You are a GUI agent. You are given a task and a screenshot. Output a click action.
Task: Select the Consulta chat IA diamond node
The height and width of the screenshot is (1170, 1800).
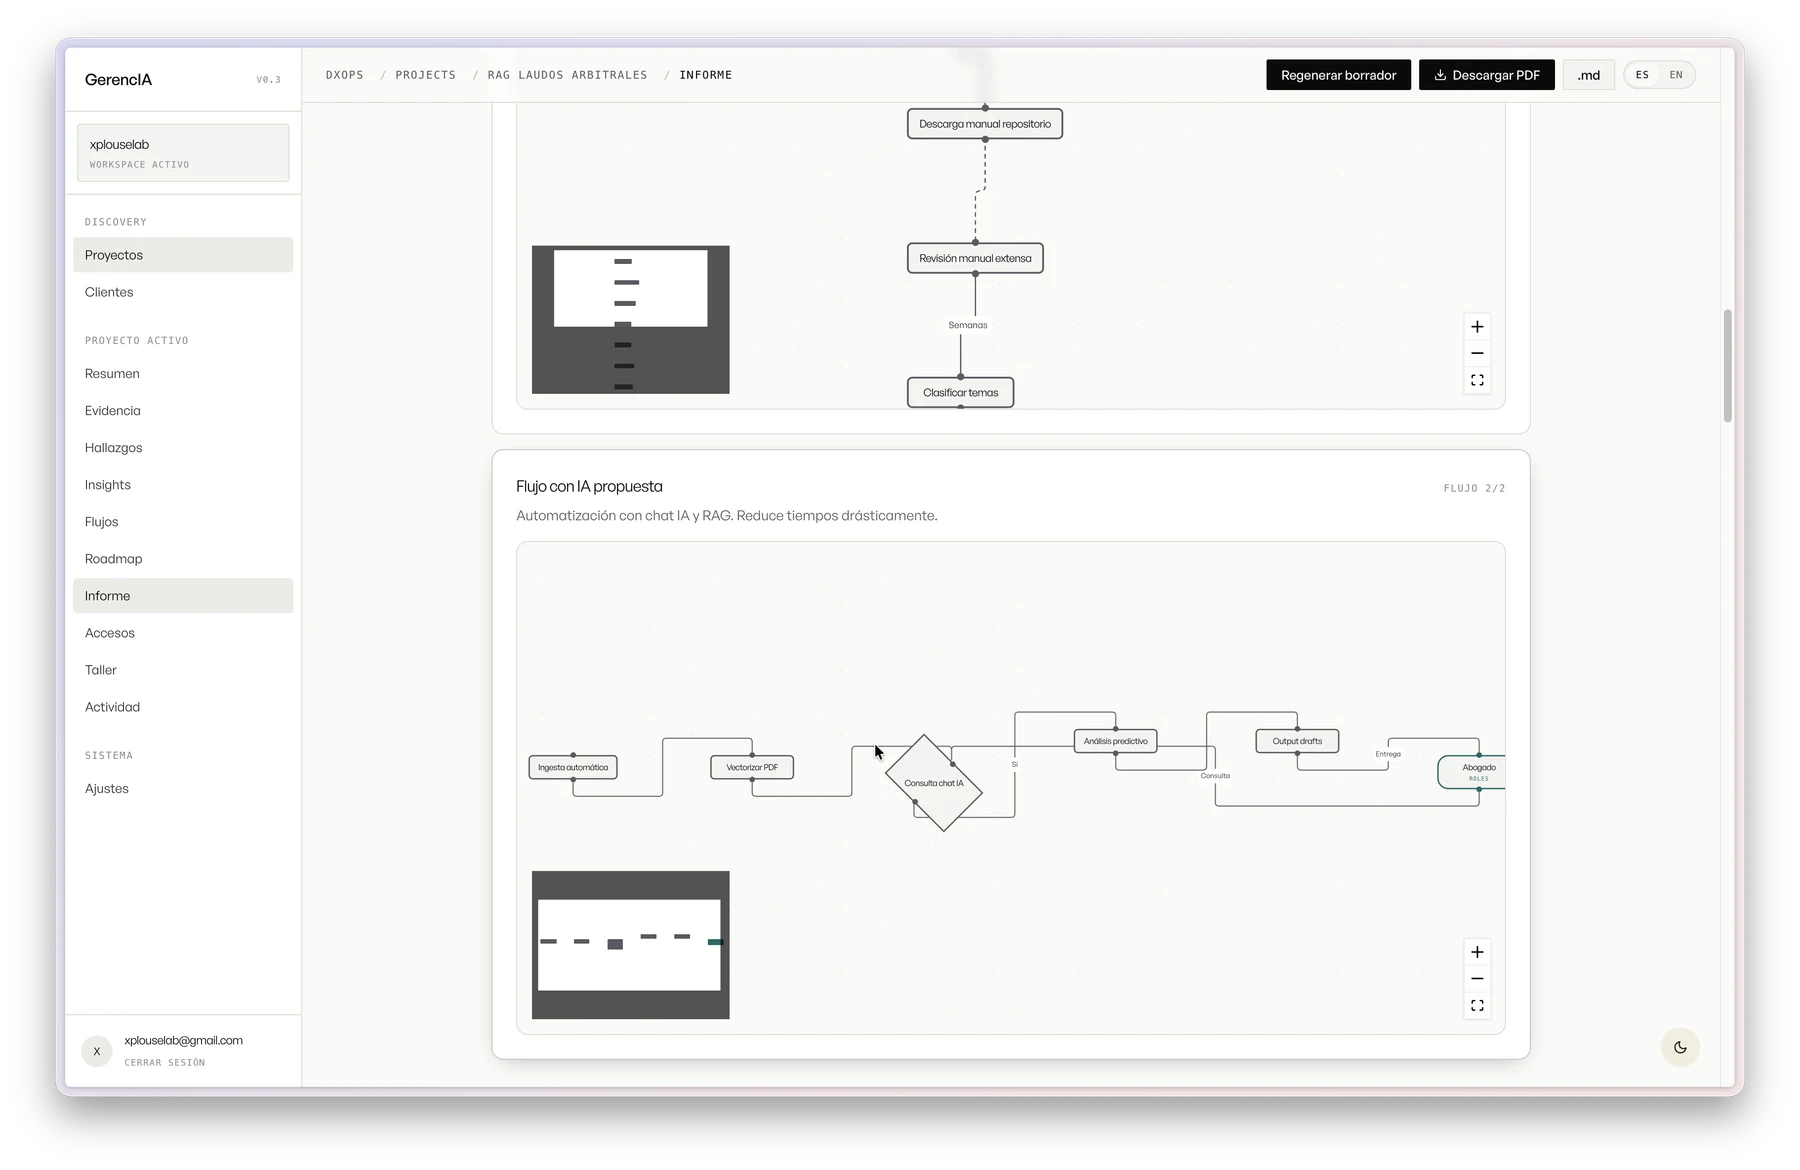click(x=934, y=783)
